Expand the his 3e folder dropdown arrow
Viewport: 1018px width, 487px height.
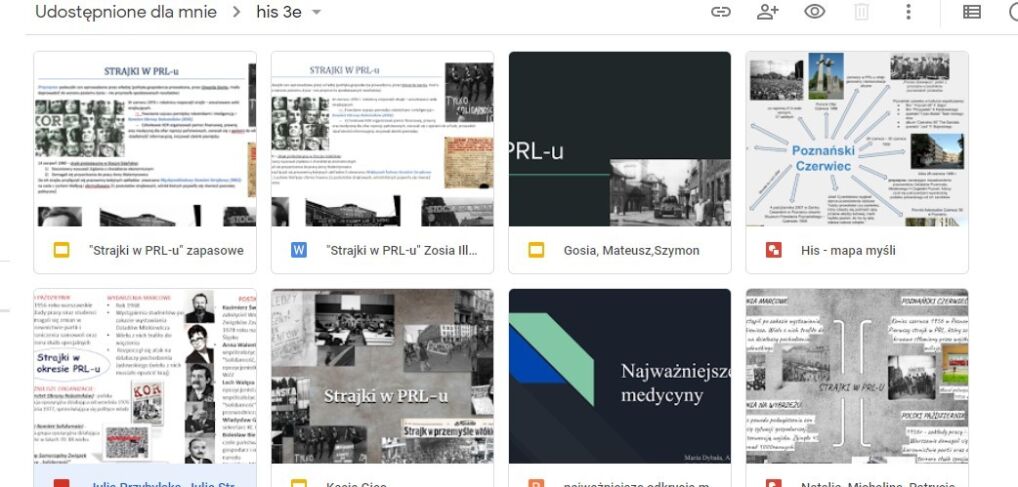317,12
